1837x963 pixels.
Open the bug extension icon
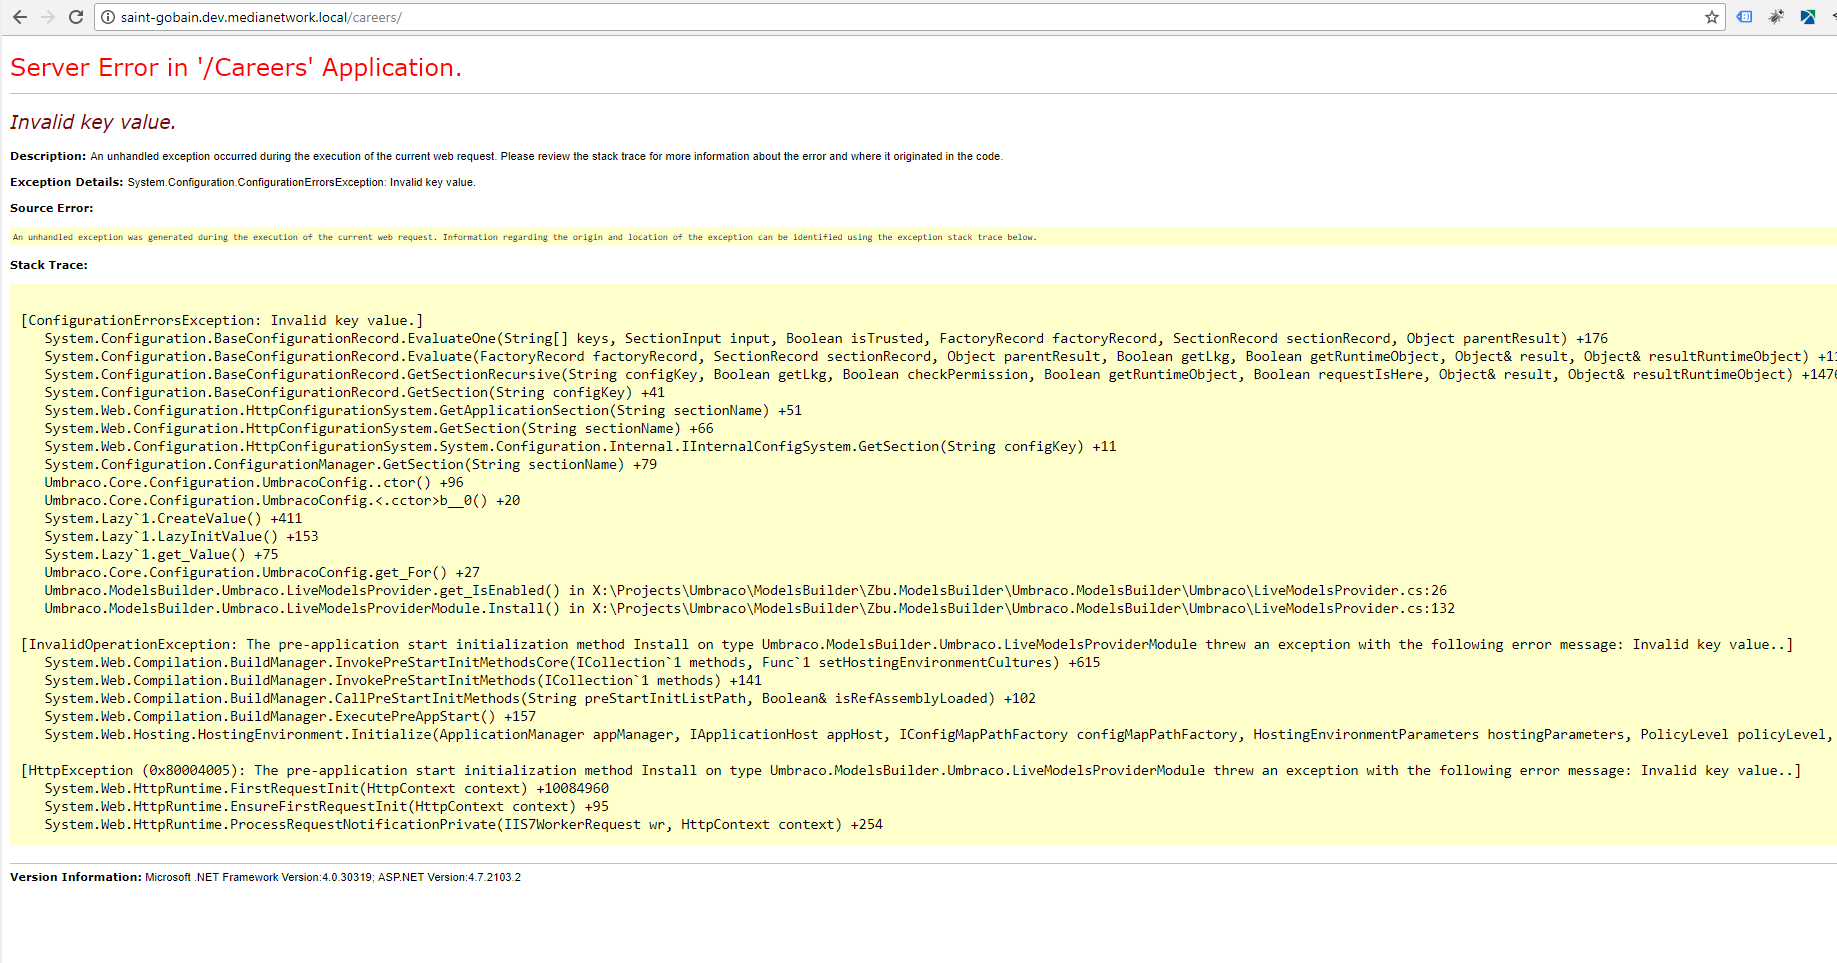coord(1776,17)
